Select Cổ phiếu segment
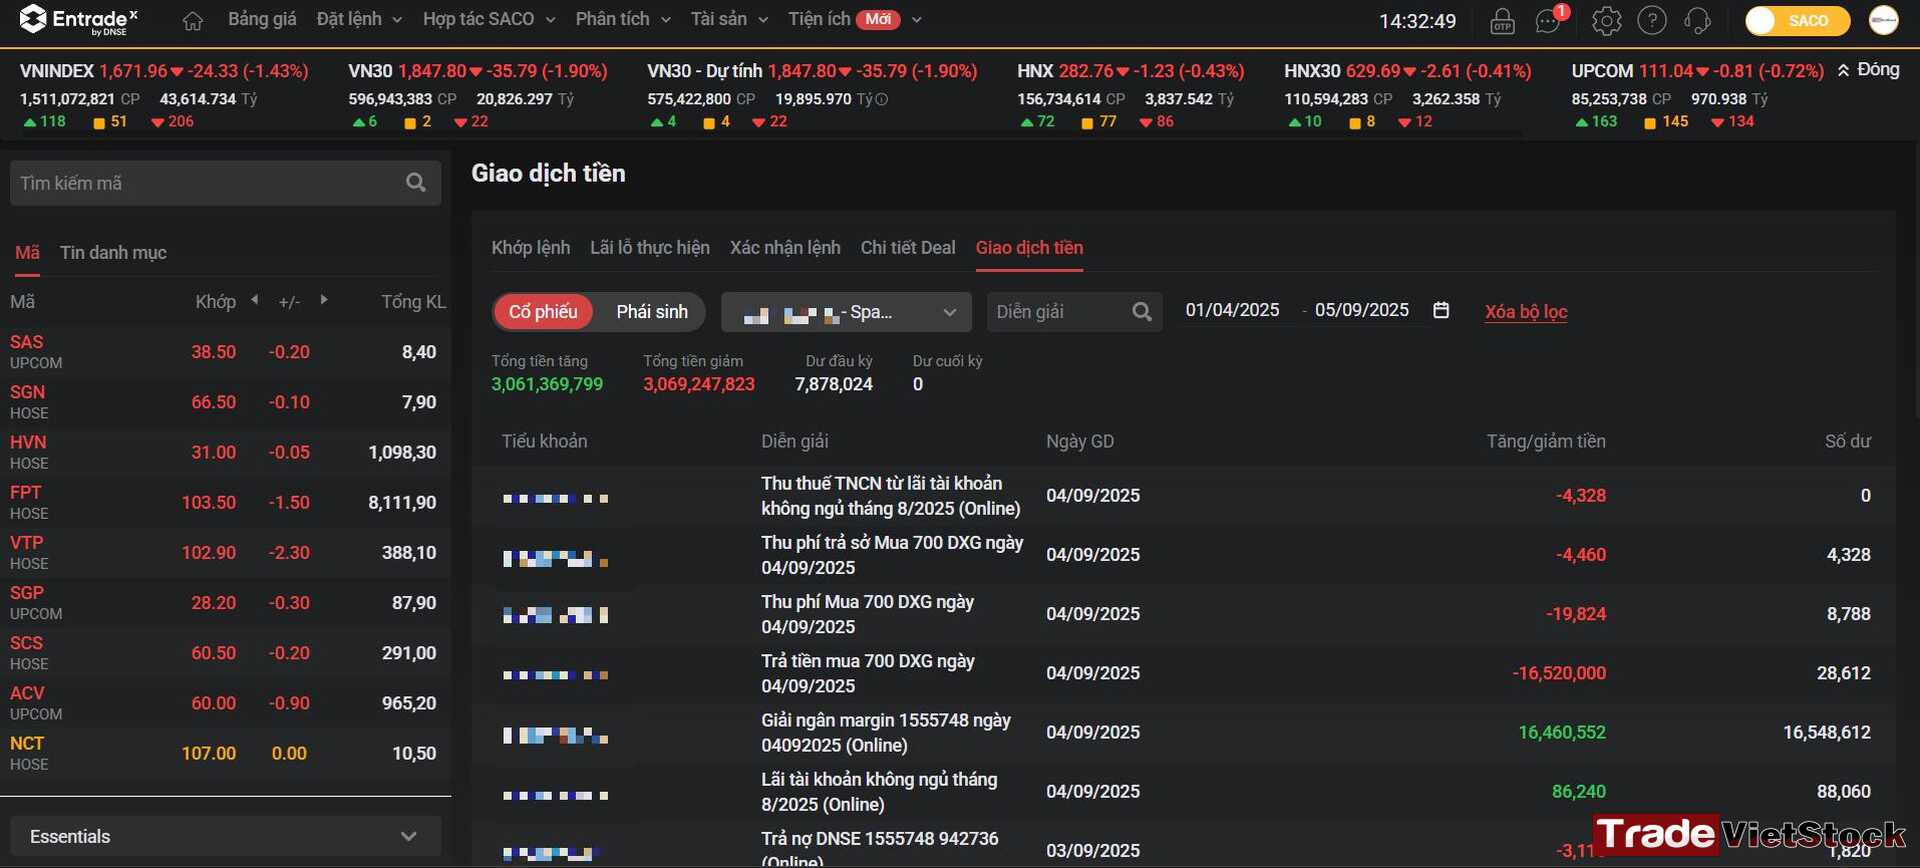 (543, 312)
